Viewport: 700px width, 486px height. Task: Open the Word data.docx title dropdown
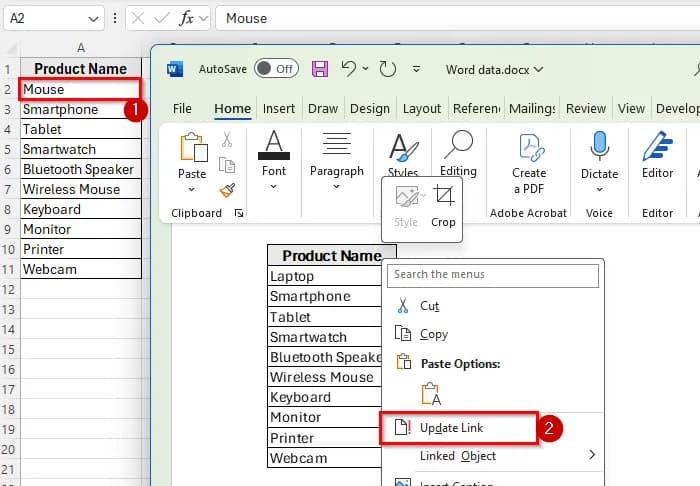(x=539, y=70)
